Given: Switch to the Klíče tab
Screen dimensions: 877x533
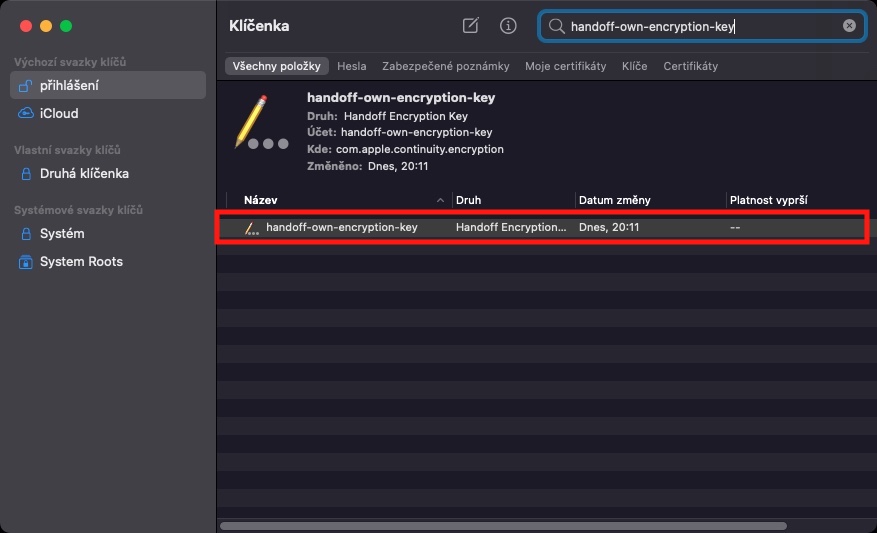Looking at the screenshot, I should 634,66.
